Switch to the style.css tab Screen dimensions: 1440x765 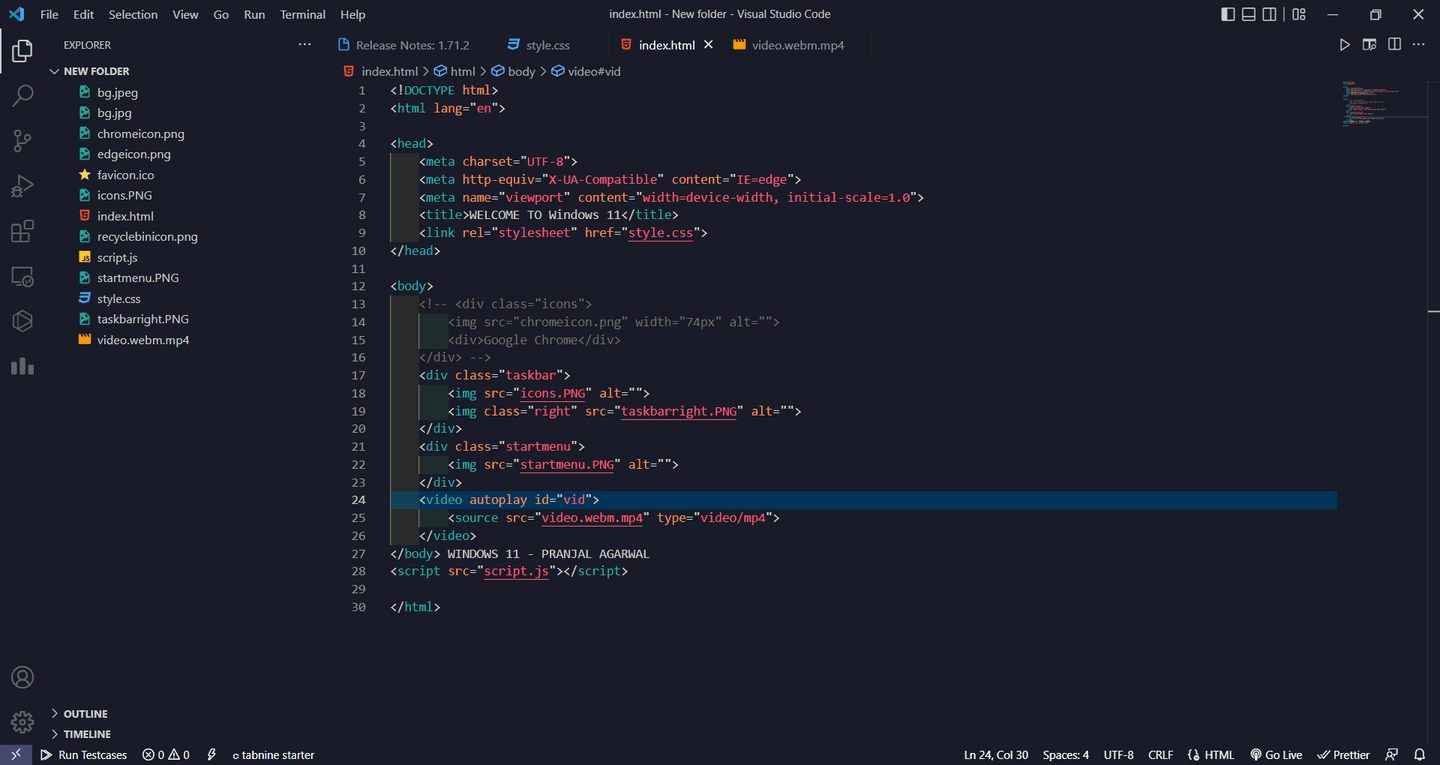pos(548,45)
